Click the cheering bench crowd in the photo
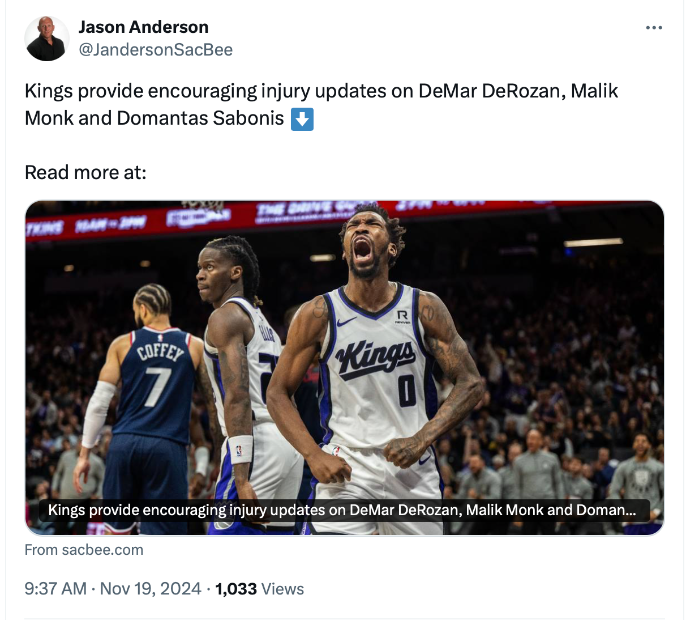Image resolution: width=686 pixels, height=620 pixels. (x=564, y=473)
